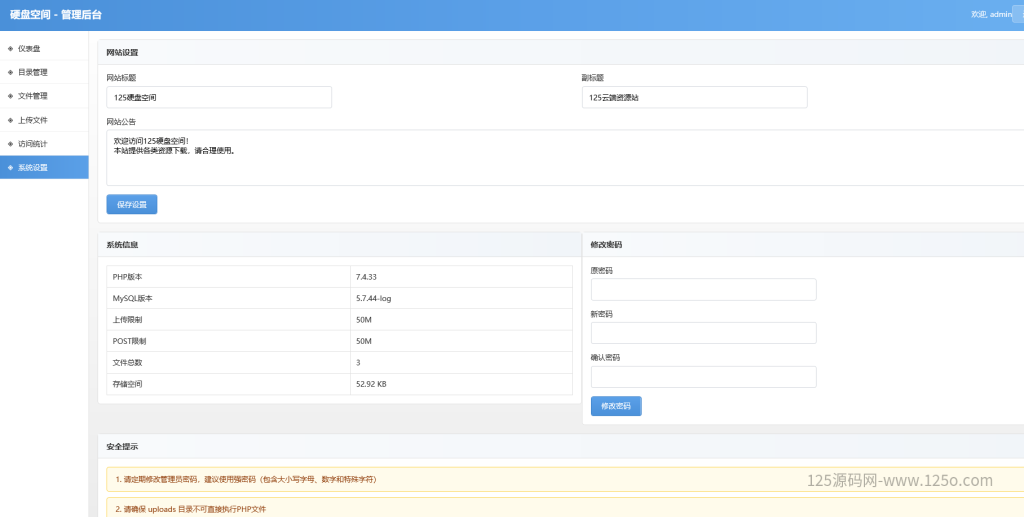1024x517 pixels.
Task: Click the 上传文件 sidebar icon
Action: pyautogui.click(x=10, y=120)
